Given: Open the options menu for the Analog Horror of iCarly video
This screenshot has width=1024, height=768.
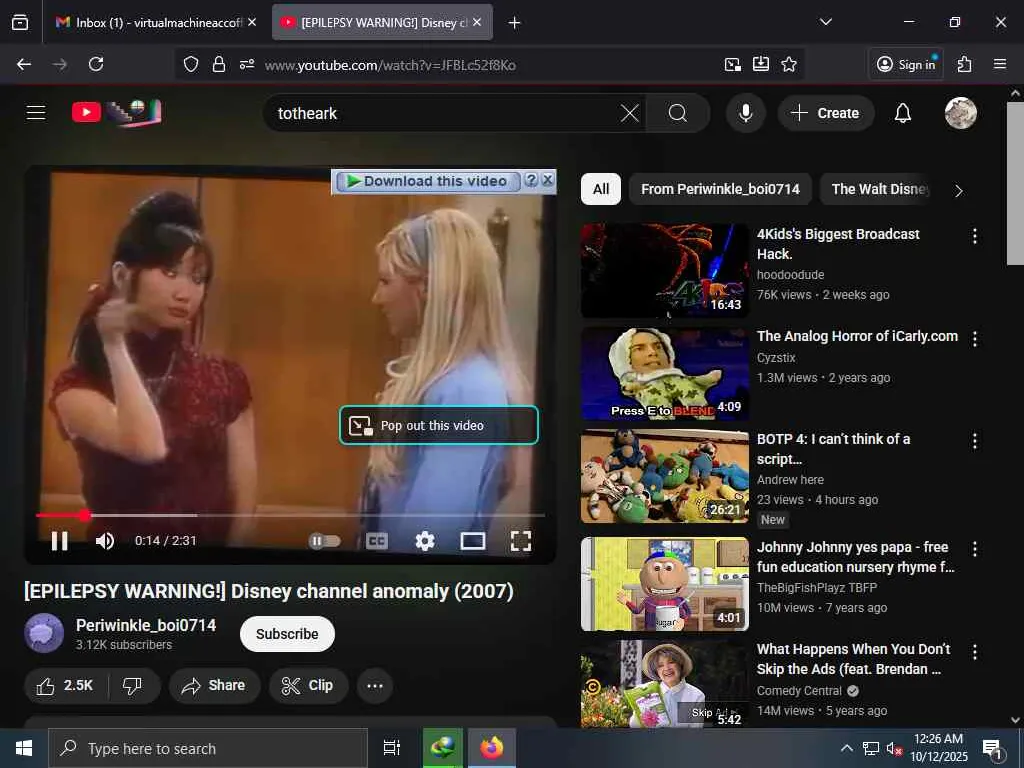Looking at the screenshot, I should (974, 338).
